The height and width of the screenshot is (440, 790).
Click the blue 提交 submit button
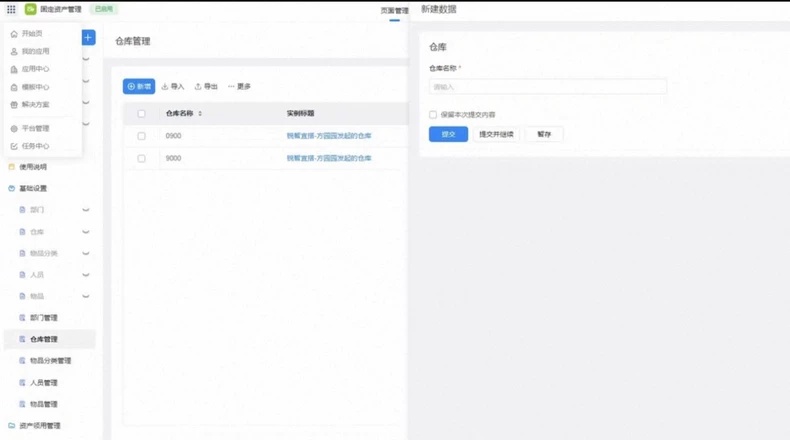coord(448,134)
